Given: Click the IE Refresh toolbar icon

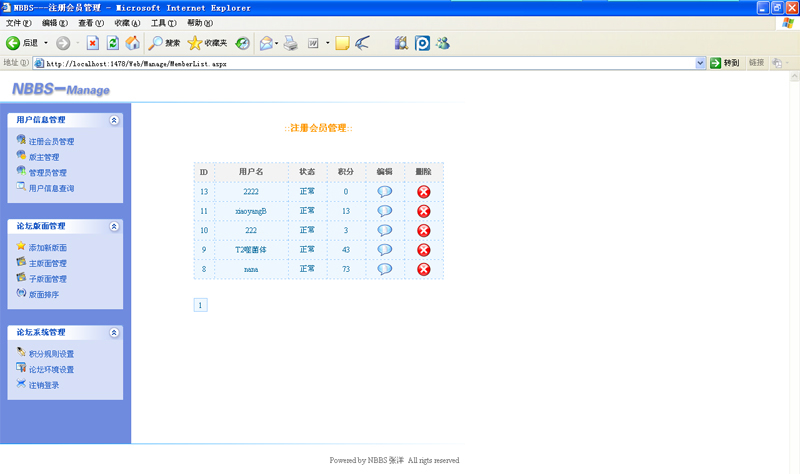Looking at the screenshot, I should tap(112, 43).
